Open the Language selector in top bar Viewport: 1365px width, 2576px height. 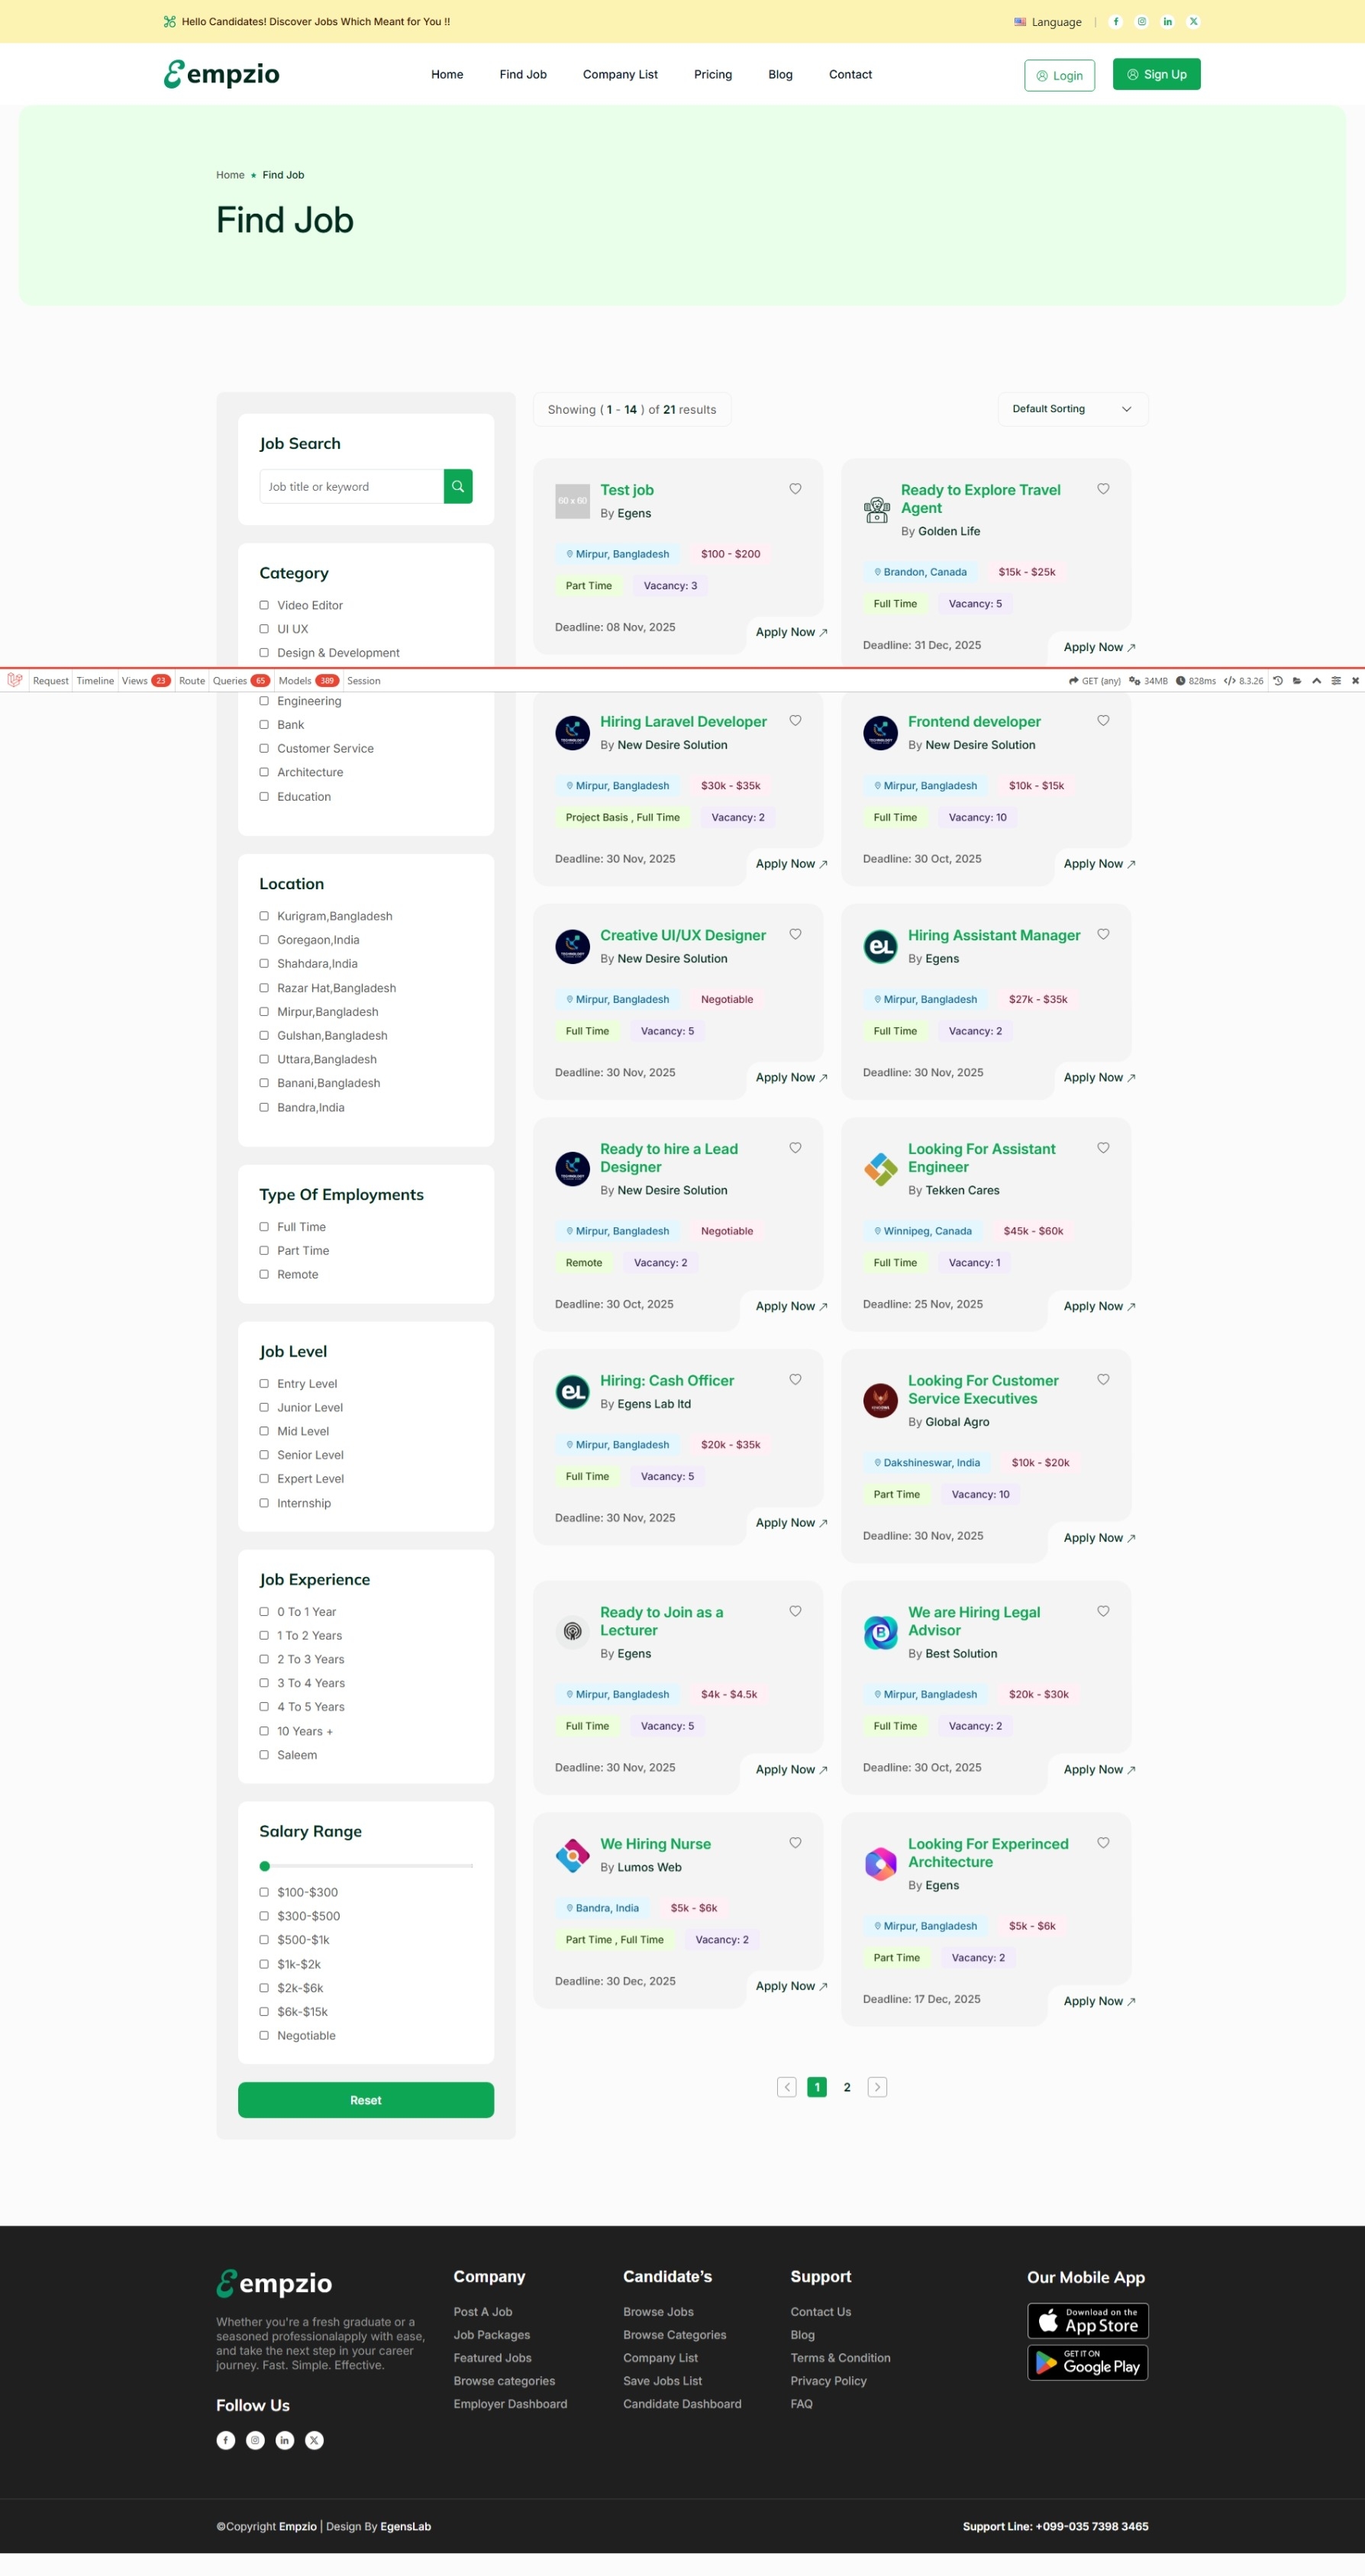click(x=1047, y=22)
